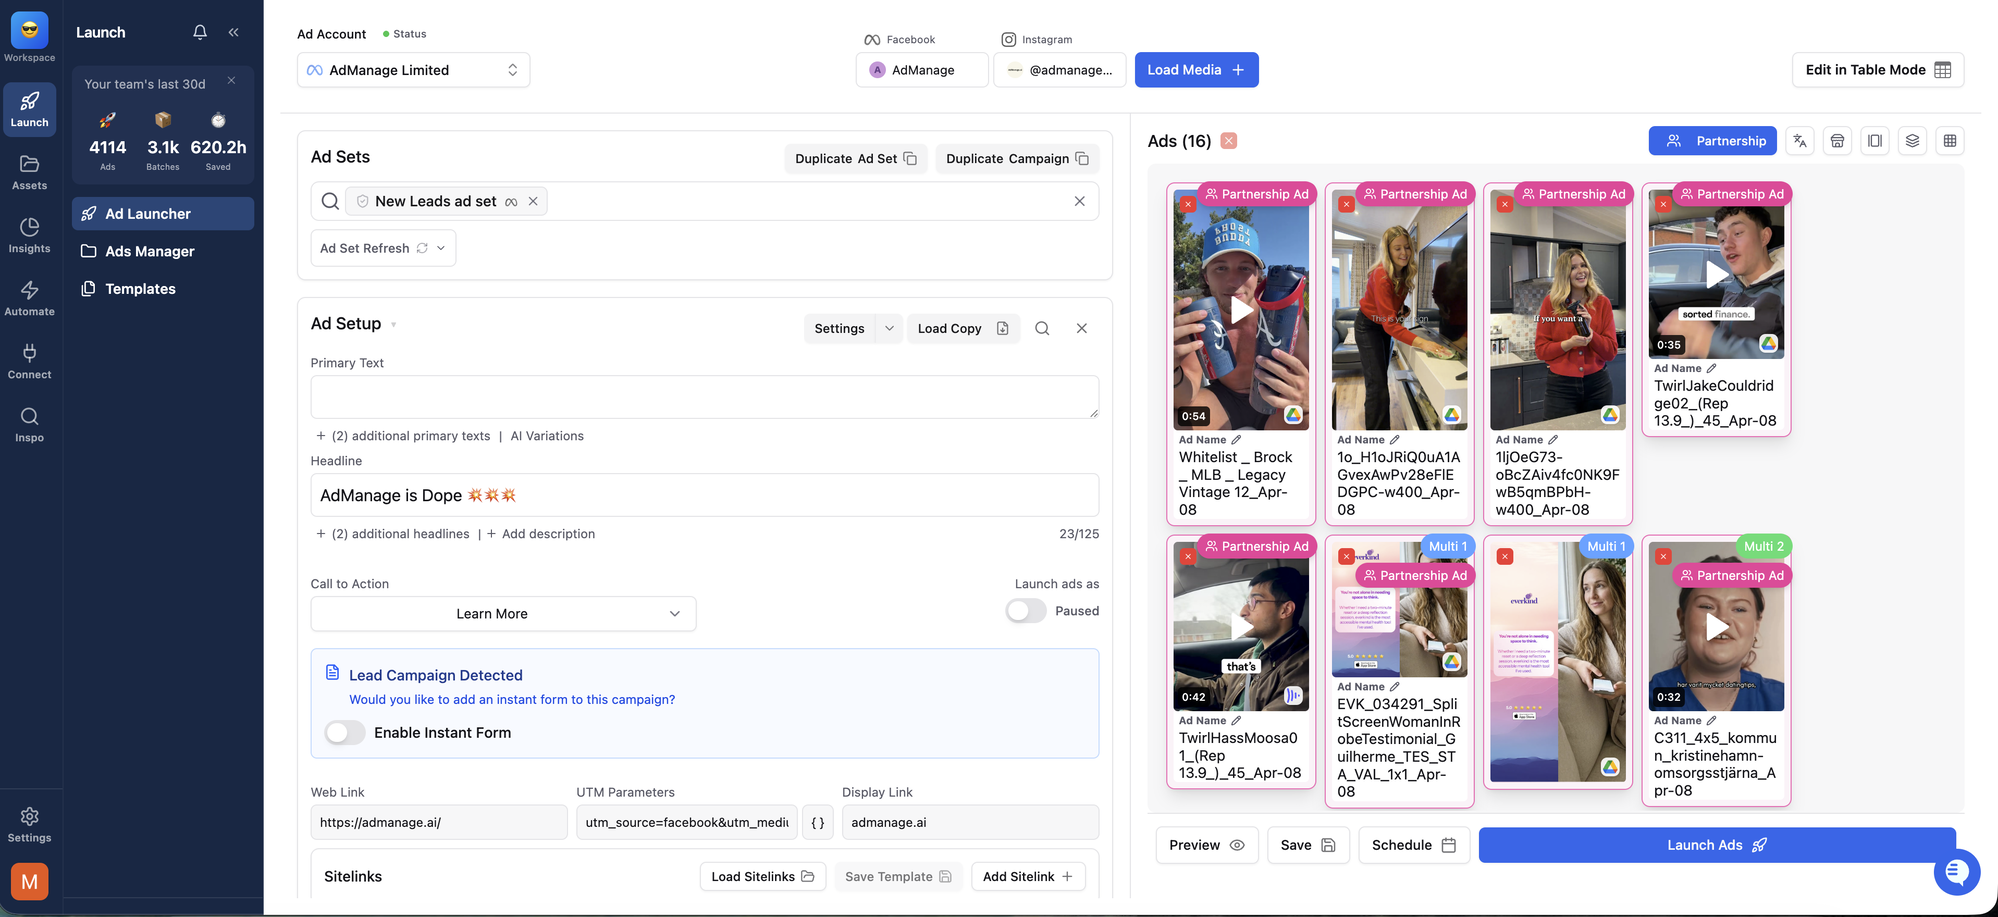Collapse the sidebar with the double-chevron icon

coord(233,32)
